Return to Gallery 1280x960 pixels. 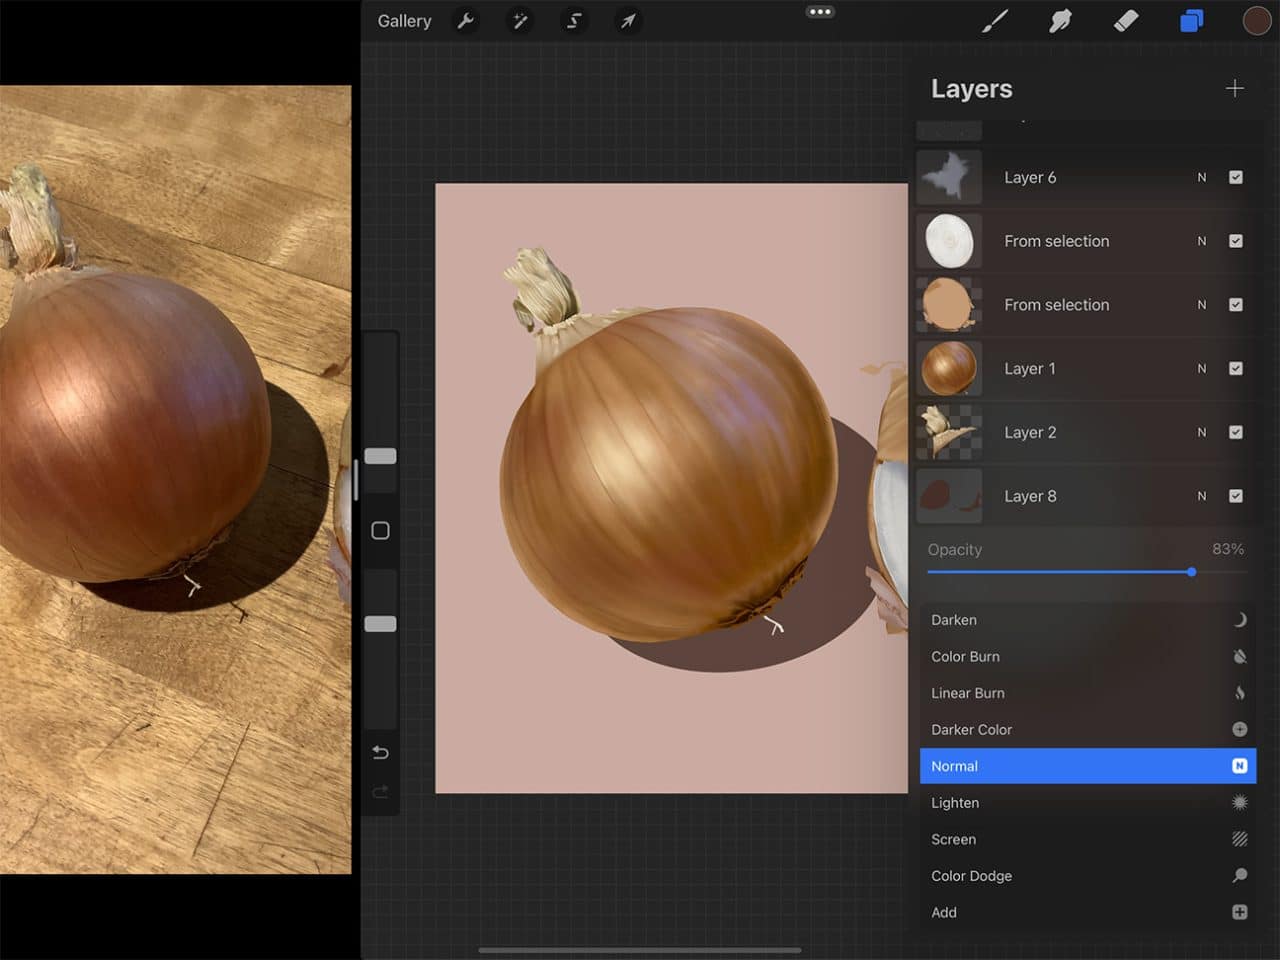tap(403, 20)
